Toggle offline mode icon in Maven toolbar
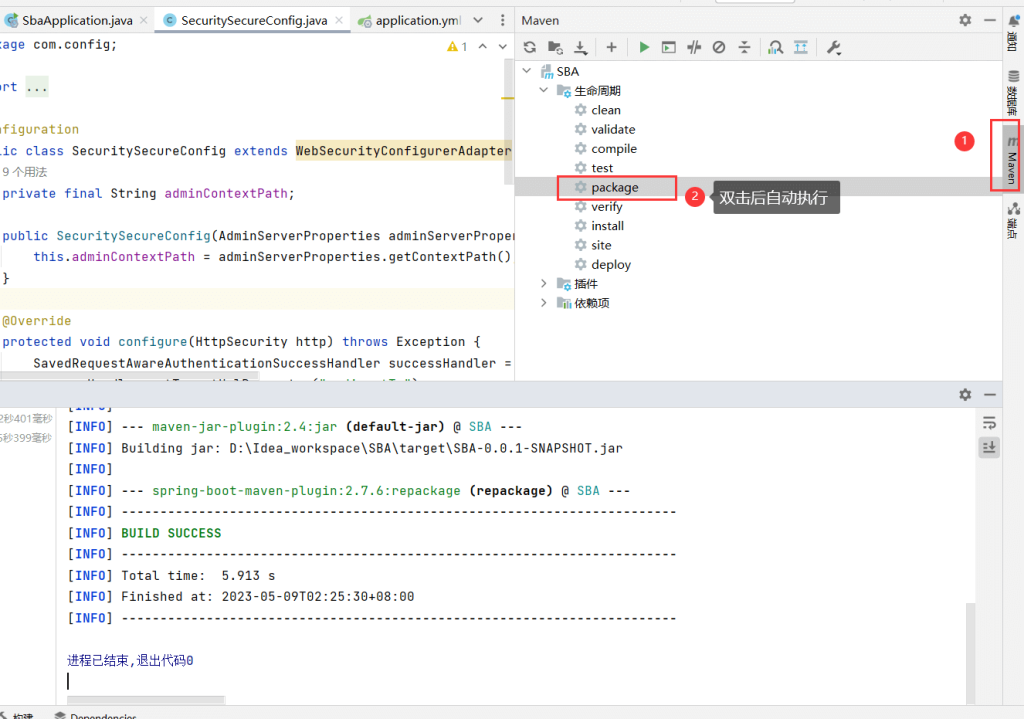 tap(694, 47)
